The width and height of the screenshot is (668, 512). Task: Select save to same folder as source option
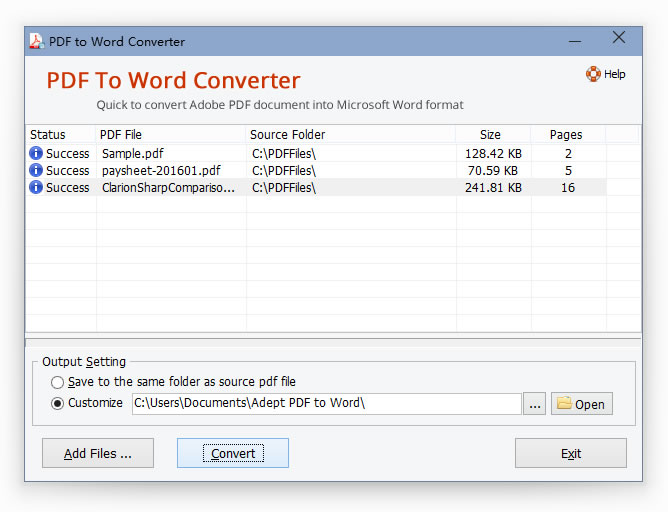coord(58,382)
